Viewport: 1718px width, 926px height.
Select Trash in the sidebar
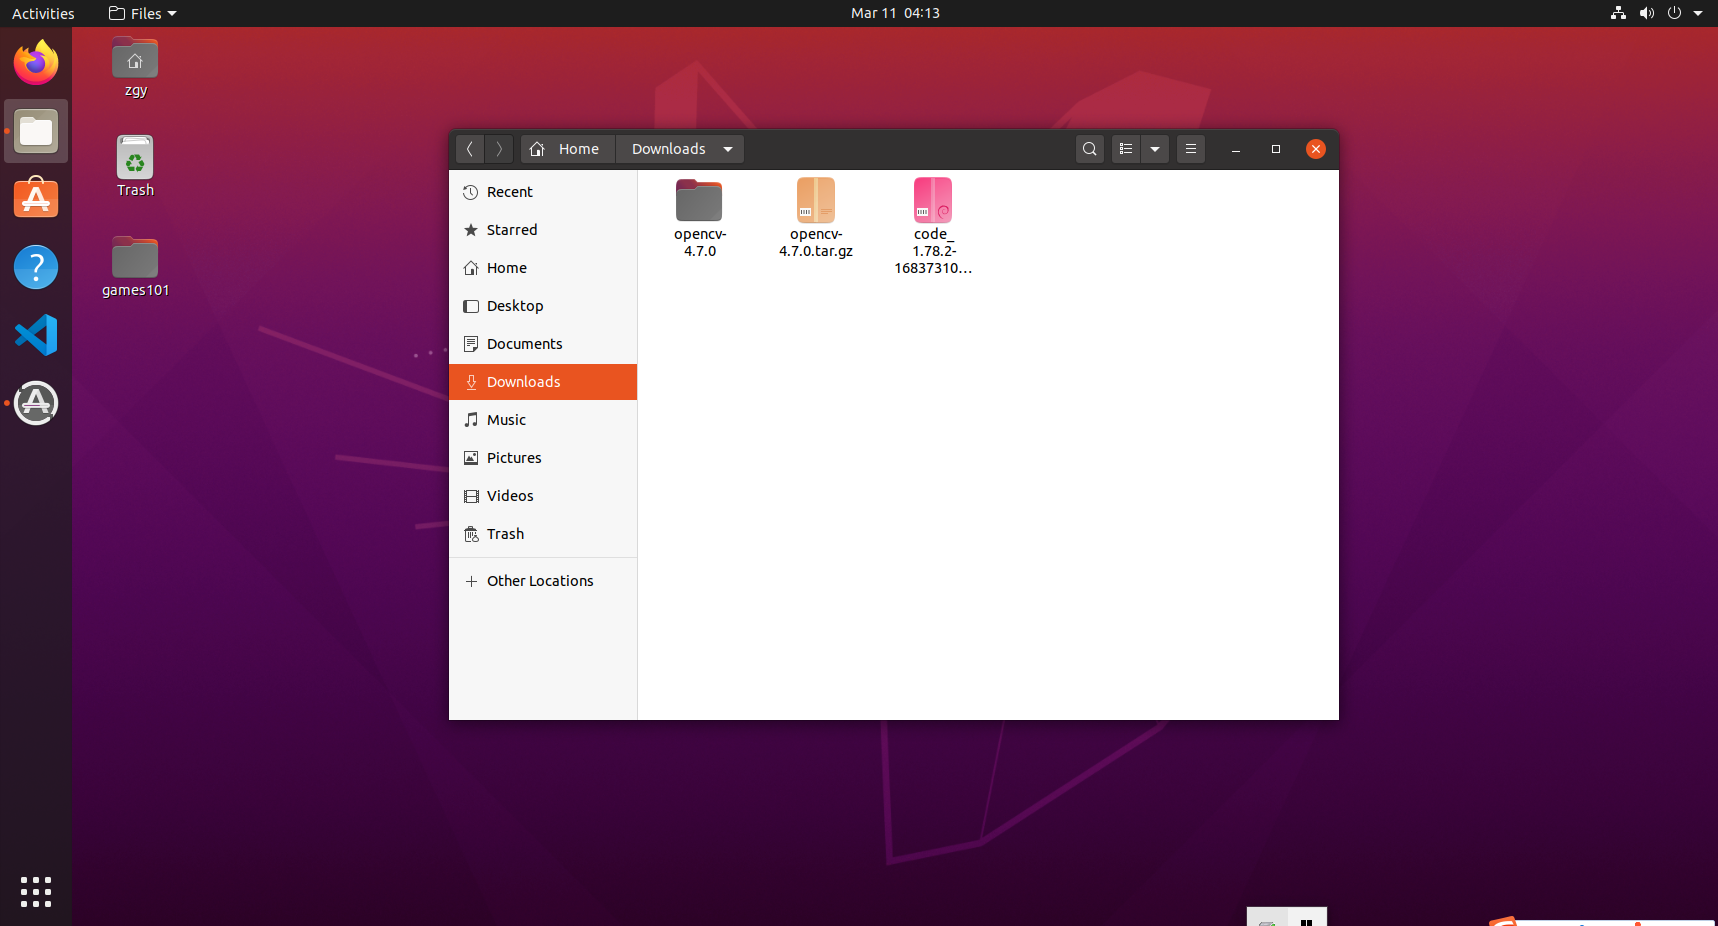pyautogui.click(x=543, y=534)
